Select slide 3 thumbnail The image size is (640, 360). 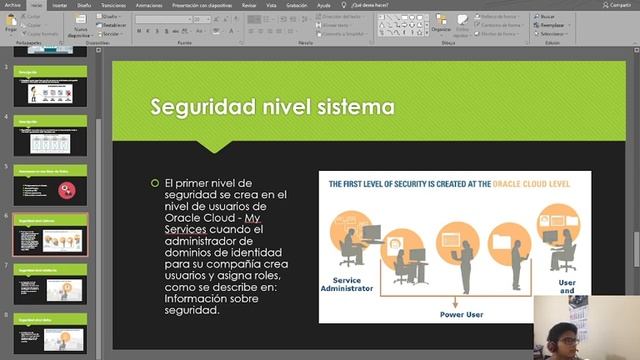tap(50, 86)
